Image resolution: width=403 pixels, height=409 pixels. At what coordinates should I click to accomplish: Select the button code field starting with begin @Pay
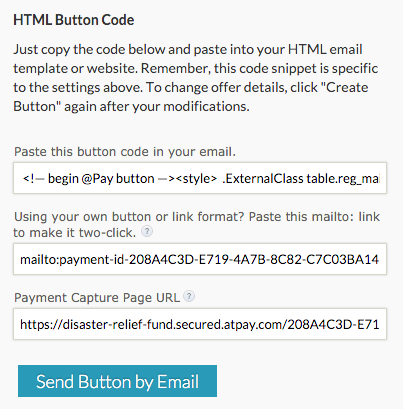[200, 178]
